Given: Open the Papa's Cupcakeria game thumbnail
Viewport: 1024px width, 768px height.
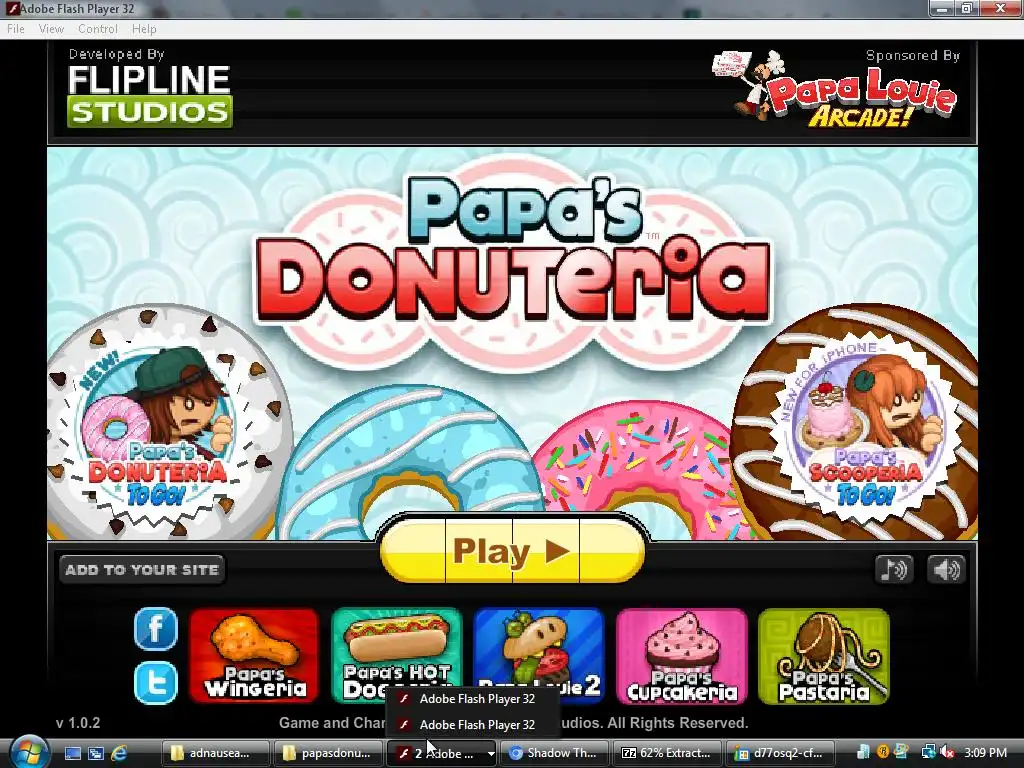Looking at the screenshot, I should coord(682,656).
